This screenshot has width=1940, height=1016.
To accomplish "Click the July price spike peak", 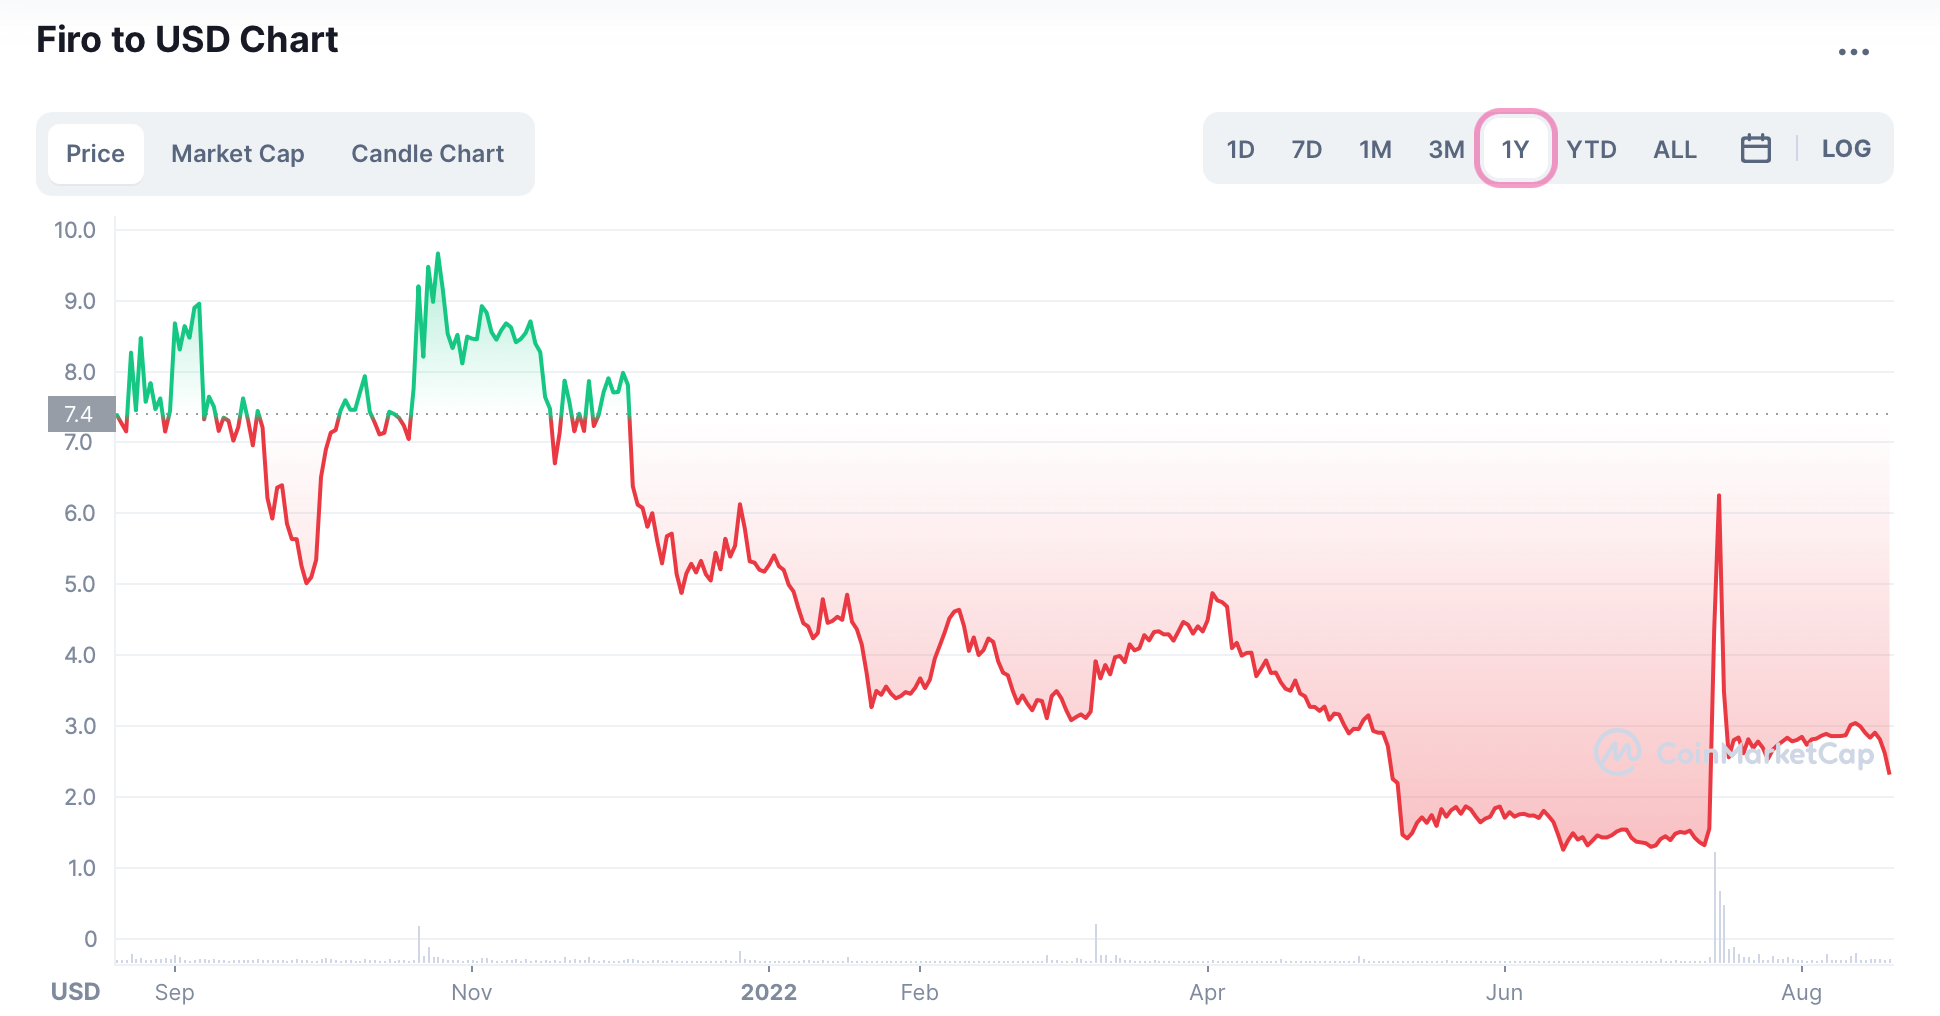I will click(1719, 496).
